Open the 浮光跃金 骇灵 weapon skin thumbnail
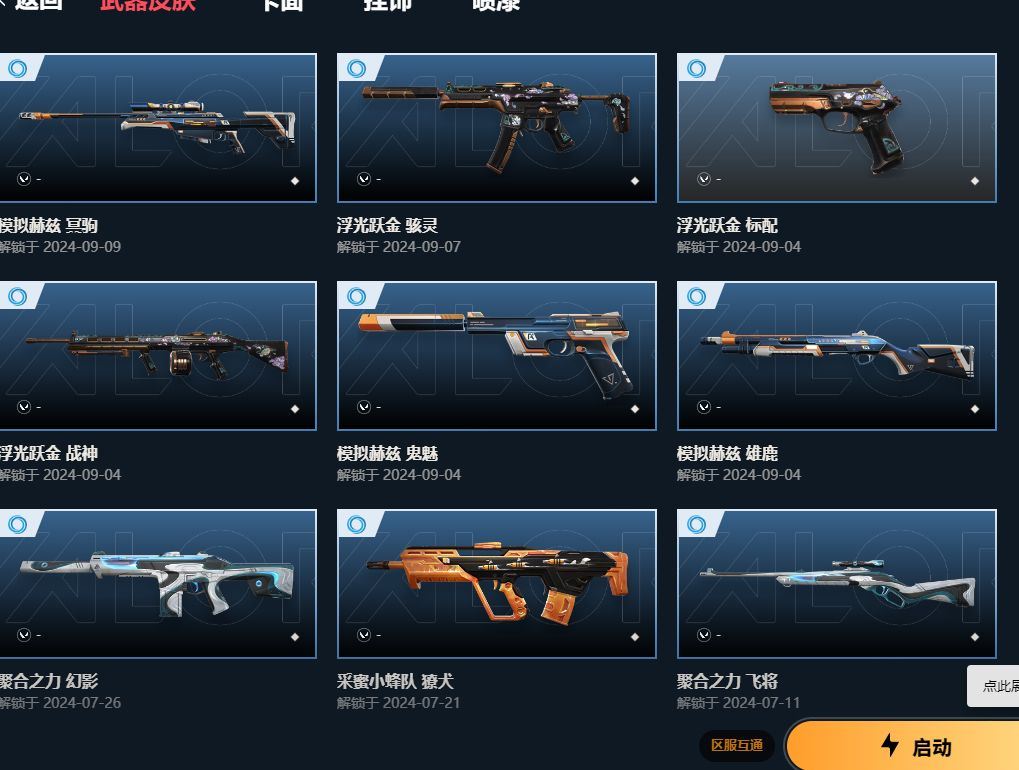The height and width of the screenshot is (770, 1019). [x=497, y=128]
